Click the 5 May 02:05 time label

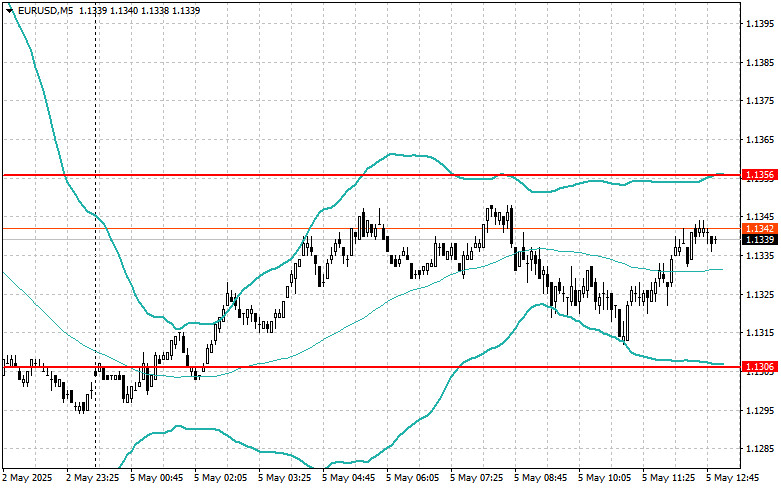221,478
